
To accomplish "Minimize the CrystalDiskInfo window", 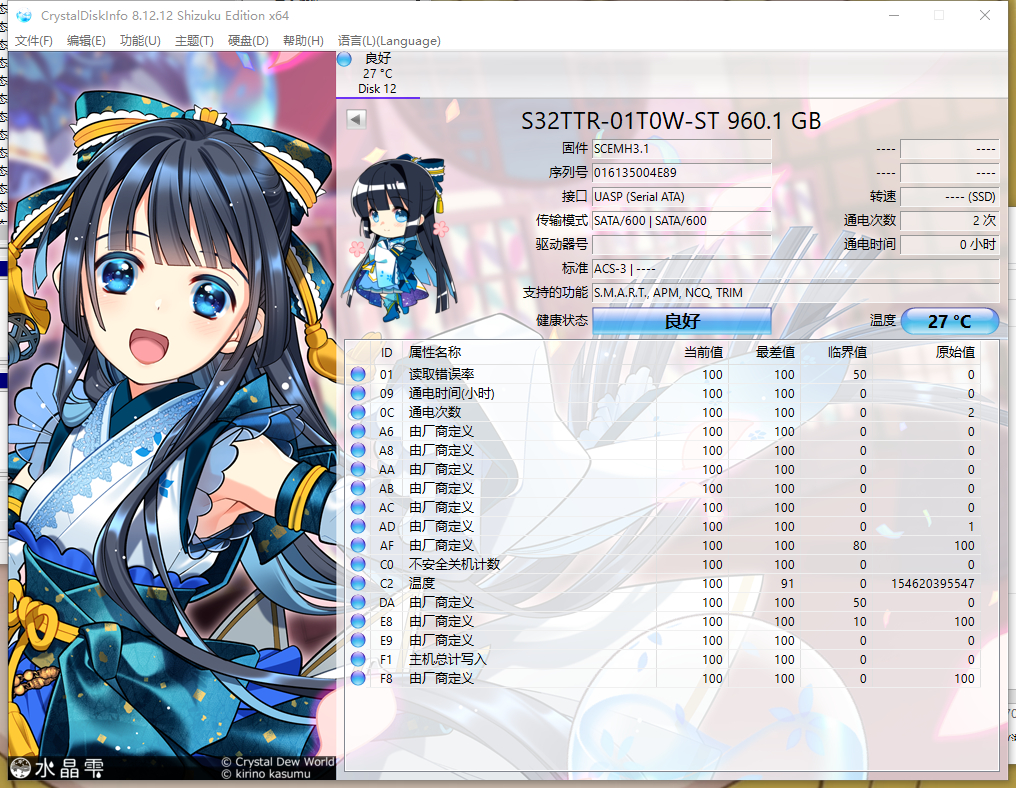I will (x=894, y=15).
